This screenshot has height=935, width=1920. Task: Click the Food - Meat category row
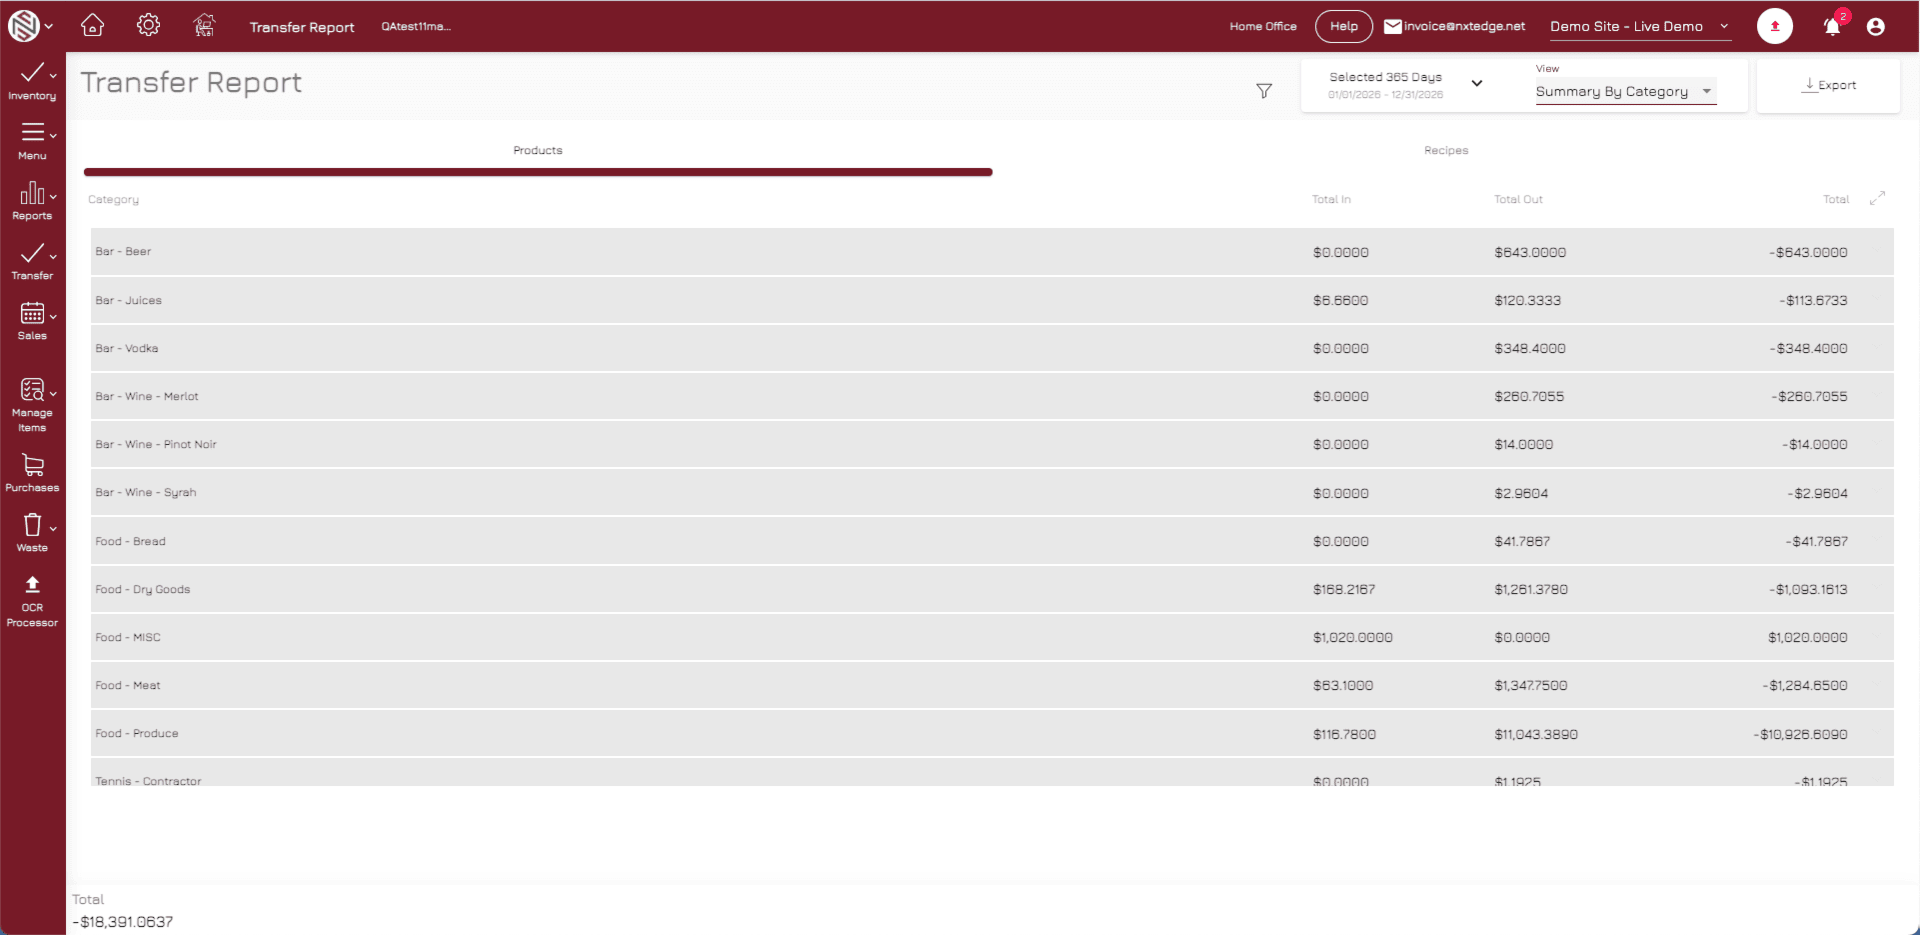[992, 685]
